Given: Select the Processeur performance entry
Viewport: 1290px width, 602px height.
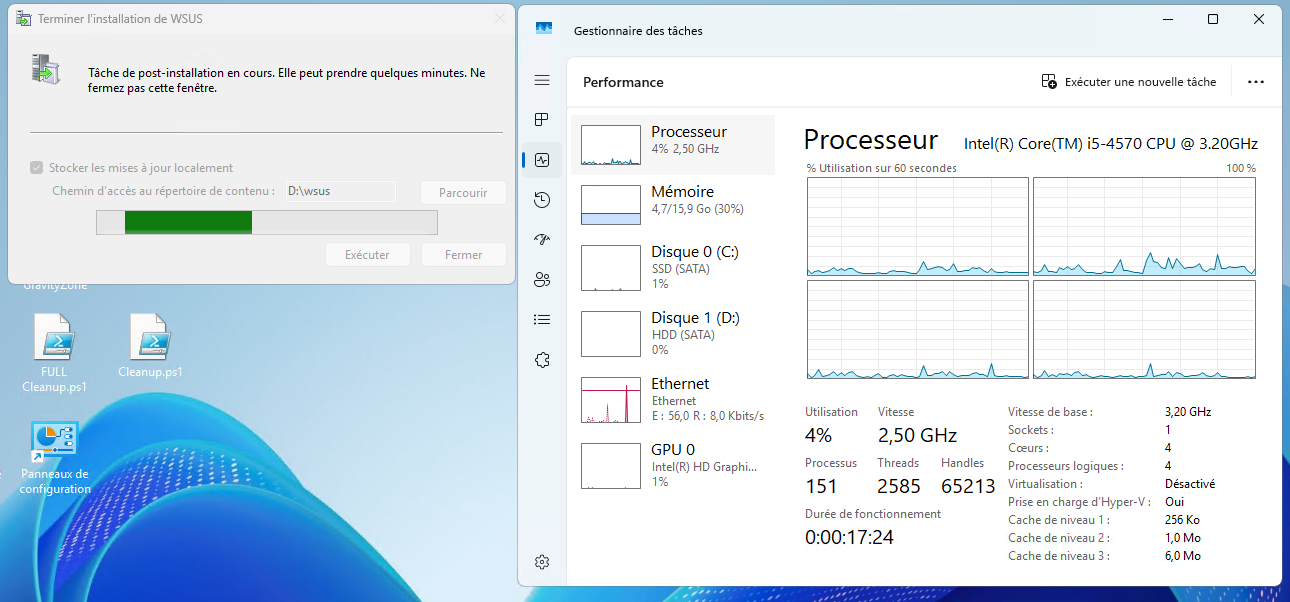Looking at the screenshot, I should tap(673, 145).
